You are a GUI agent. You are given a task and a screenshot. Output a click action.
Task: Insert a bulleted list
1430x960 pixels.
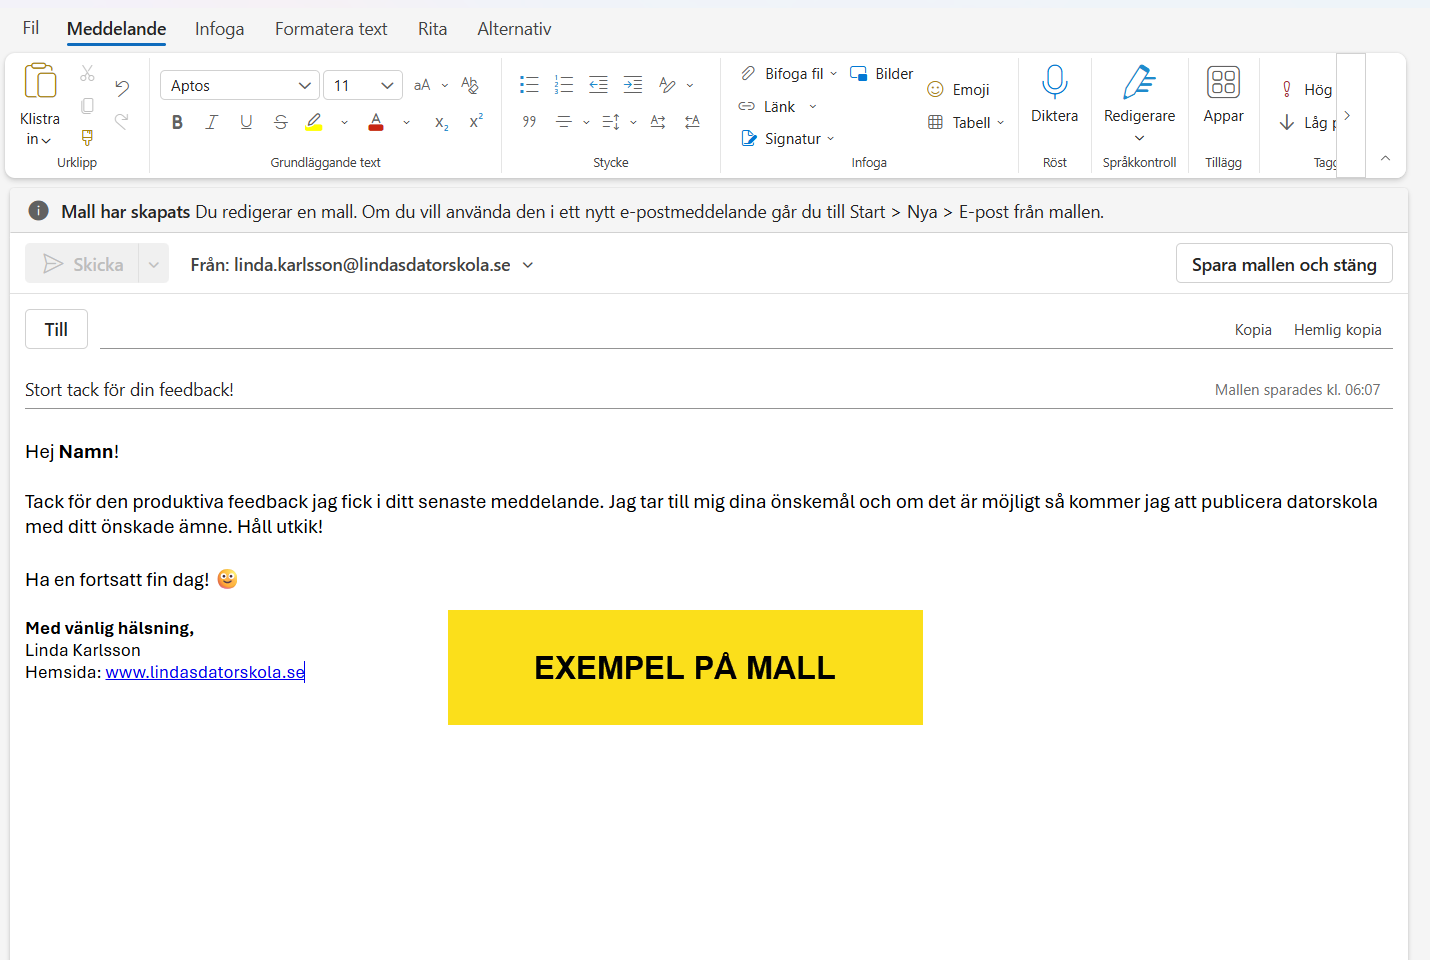pos(529,85)
